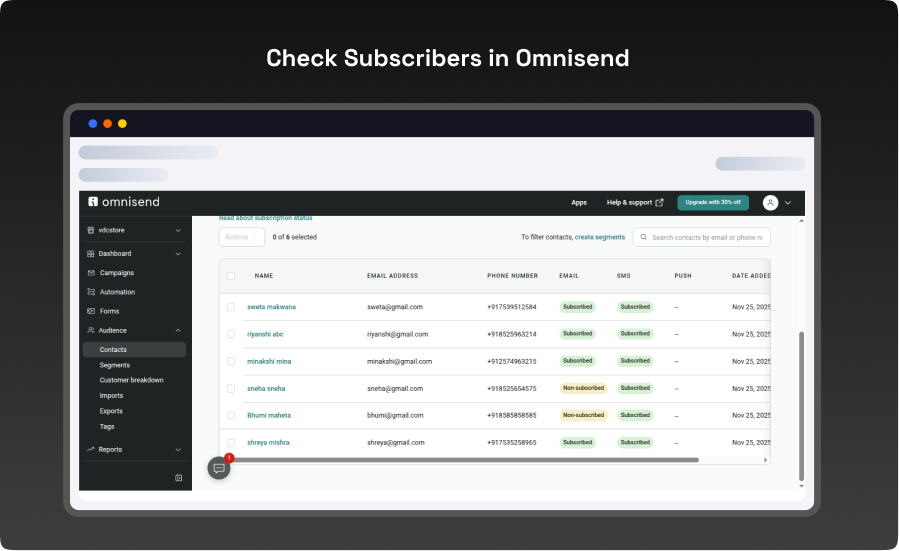The width and height of the screenshot is (899, 551).
Task: Open the create segments link
Action: click(x=599, y=237)
